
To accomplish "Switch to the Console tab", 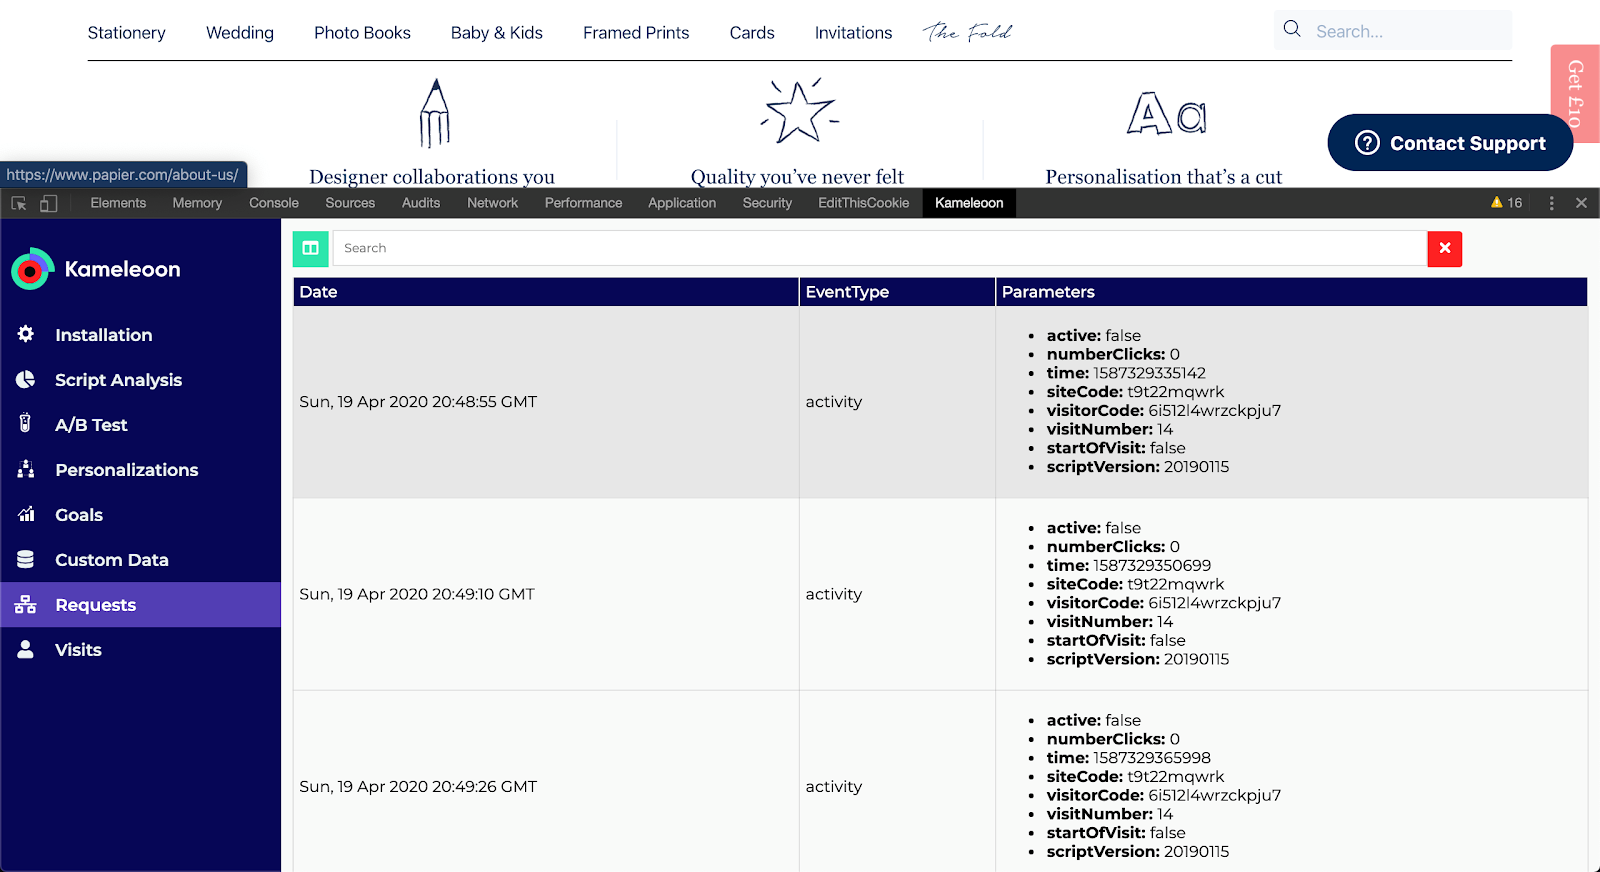I will 274,203.
